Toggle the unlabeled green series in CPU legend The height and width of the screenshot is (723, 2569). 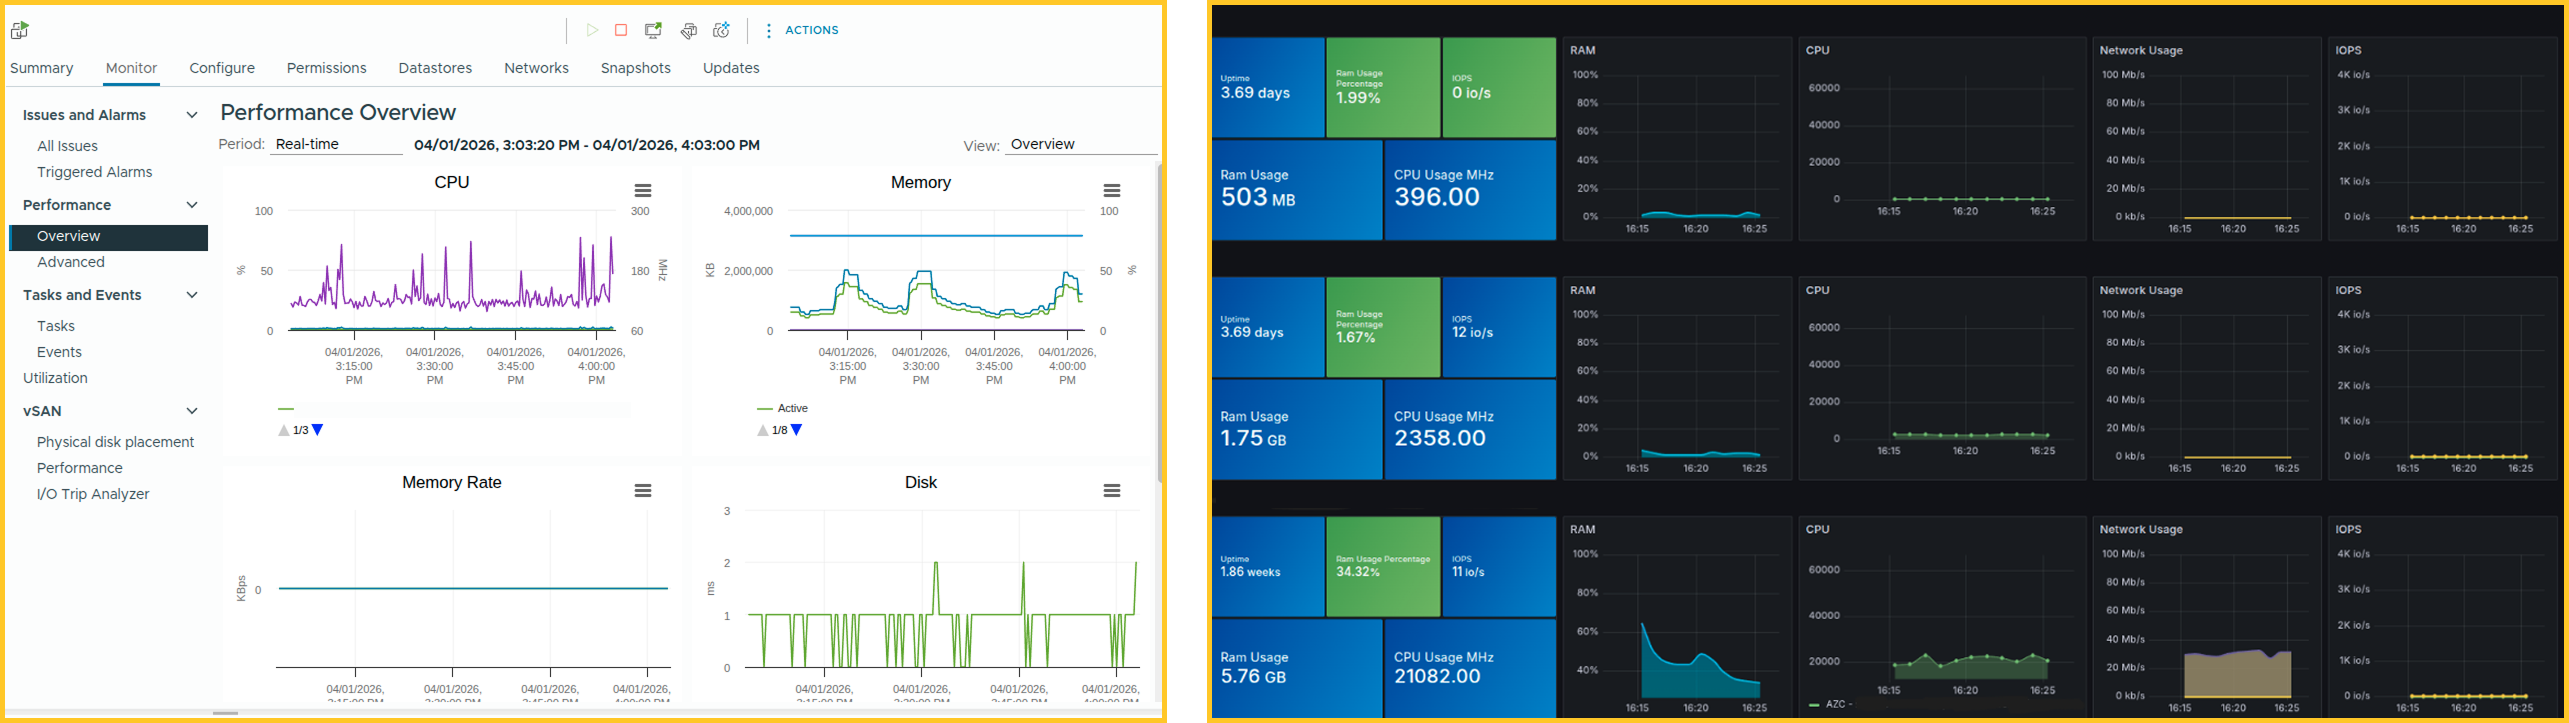286,408
